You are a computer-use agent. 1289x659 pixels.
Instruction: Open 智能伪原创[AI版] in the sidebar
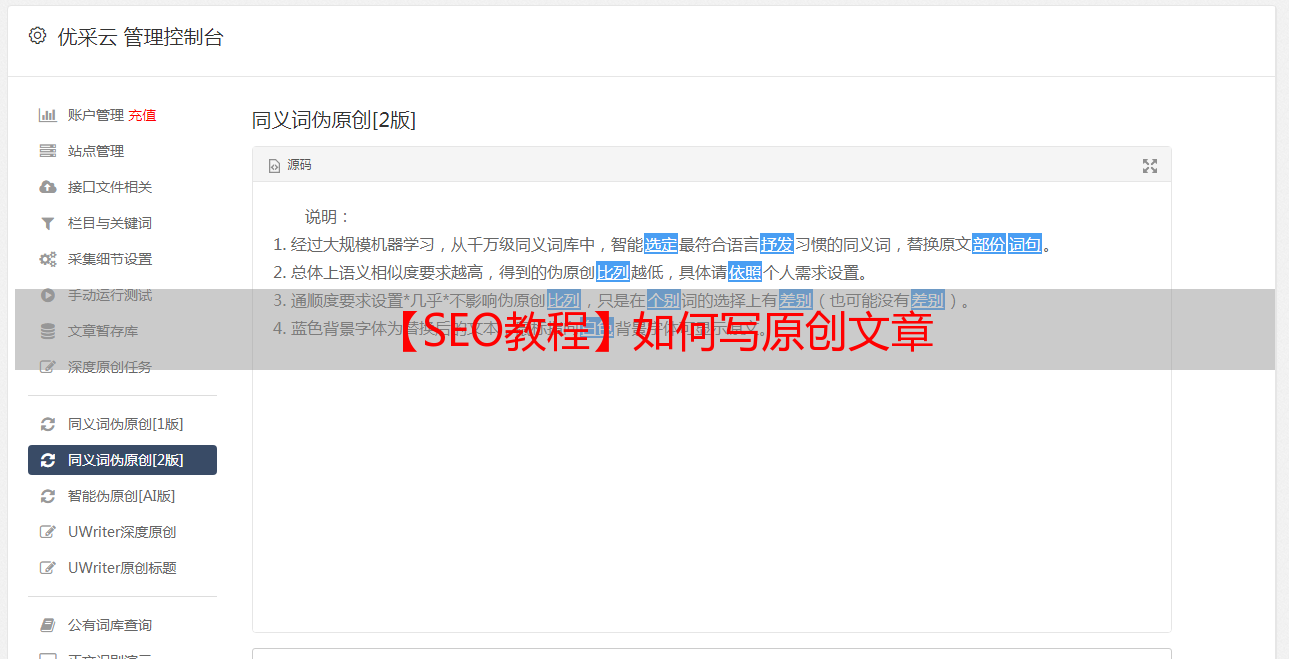click(x=122, y=496)
